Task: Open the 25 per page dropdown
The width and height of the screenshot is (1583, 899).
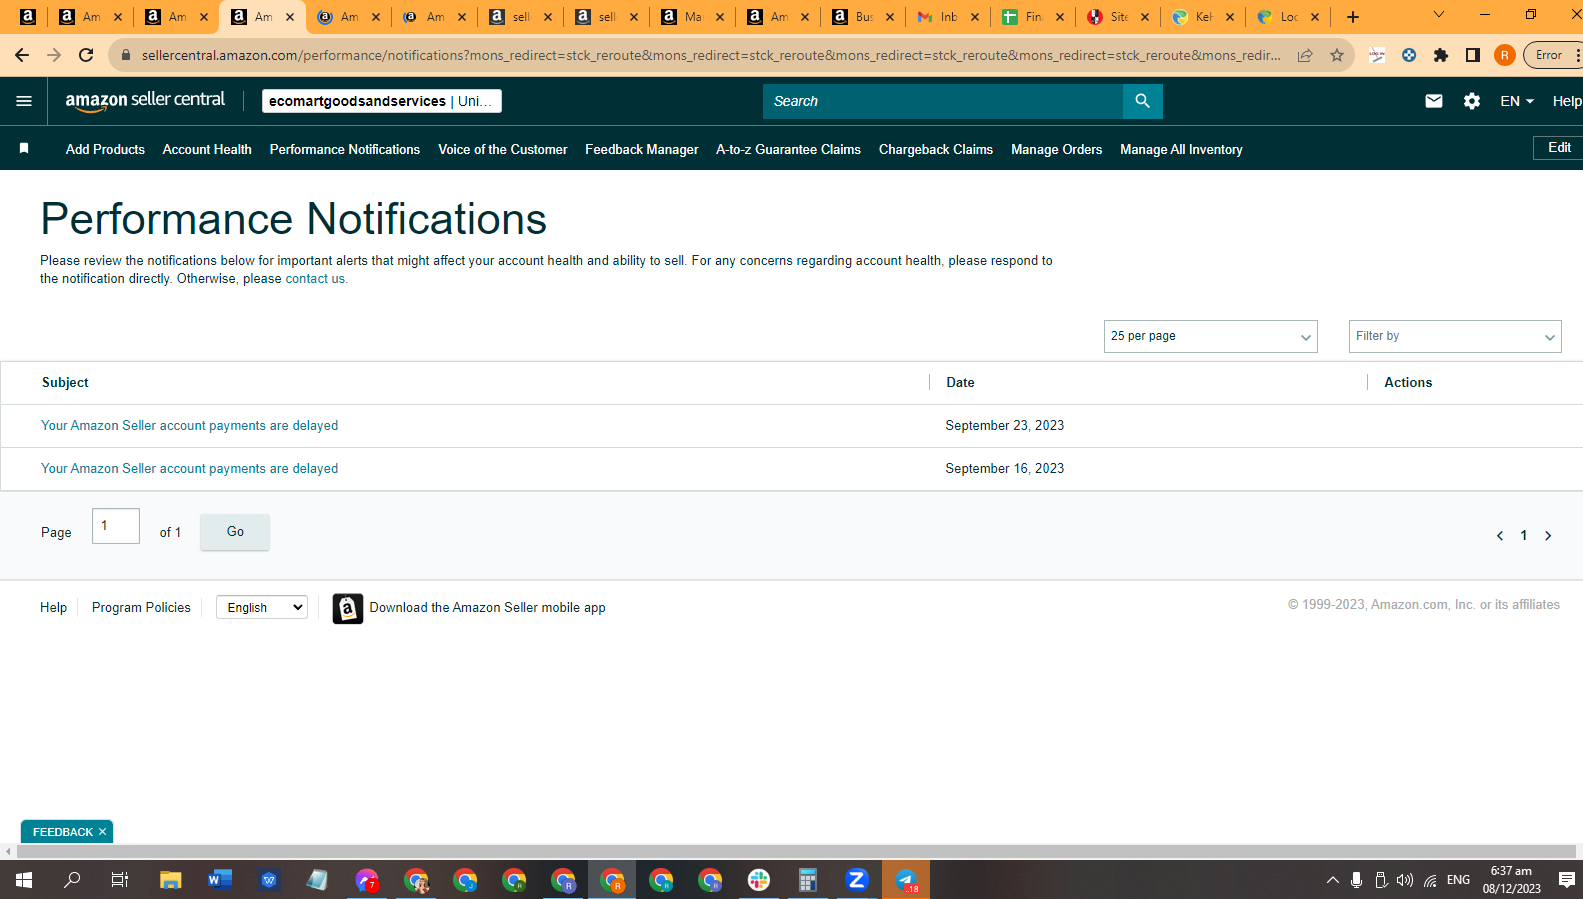Action: pos(1211,336)
